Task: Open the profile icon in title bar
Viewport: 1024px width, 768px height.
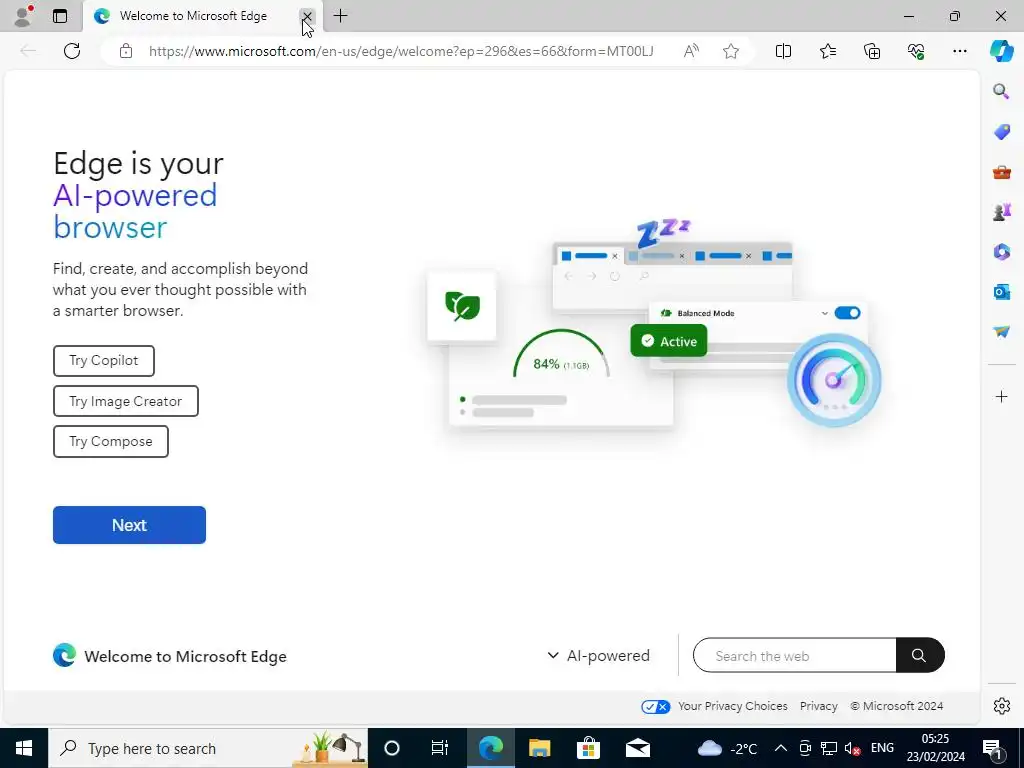Action: (x=23, y=16)
